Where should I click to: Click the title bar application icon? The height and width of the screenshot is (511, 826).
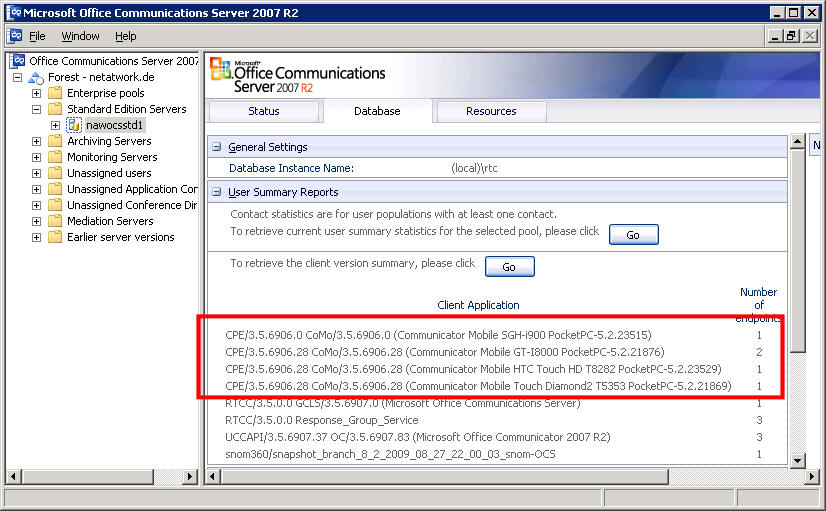[16, 13]
